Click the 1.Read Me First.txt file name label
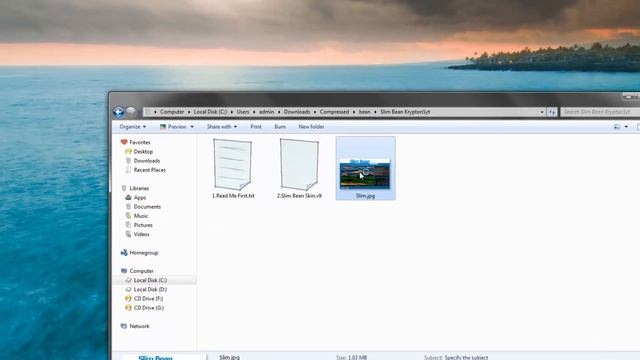 [233, 196]
